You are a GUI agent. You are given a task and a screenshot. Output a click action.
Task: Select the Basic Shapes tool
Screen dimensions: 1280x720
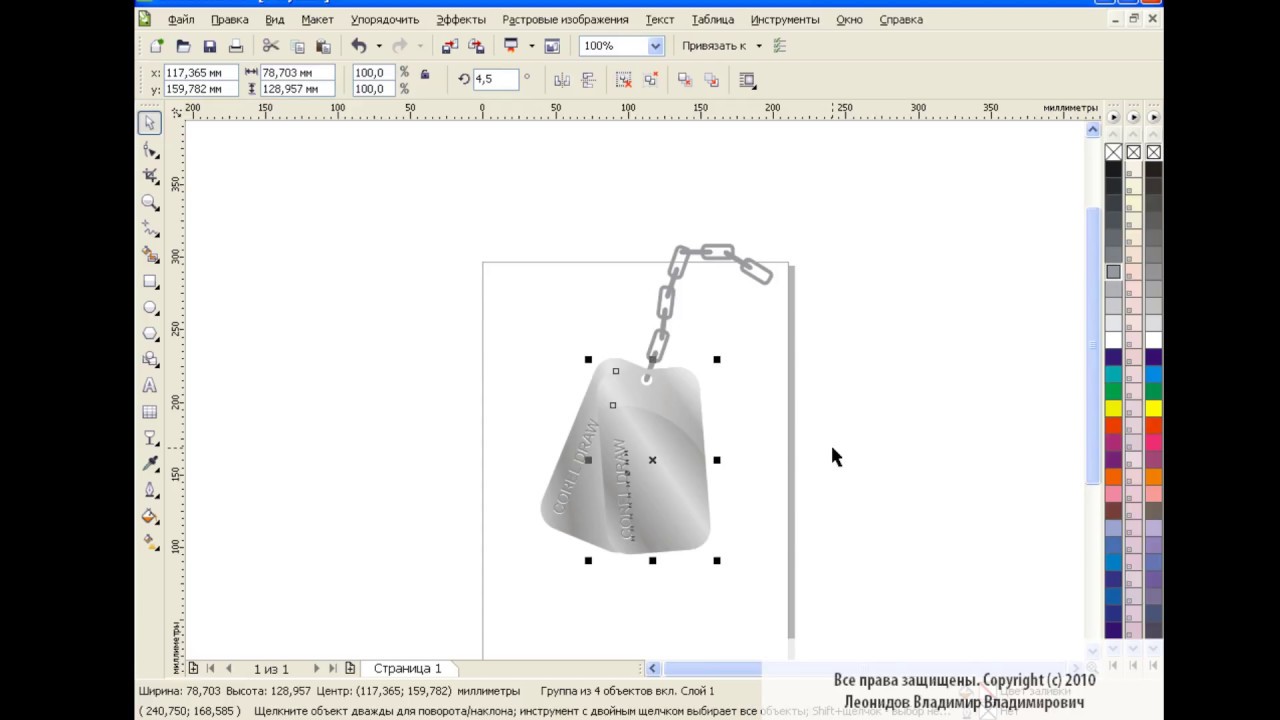tap(150, 359)
